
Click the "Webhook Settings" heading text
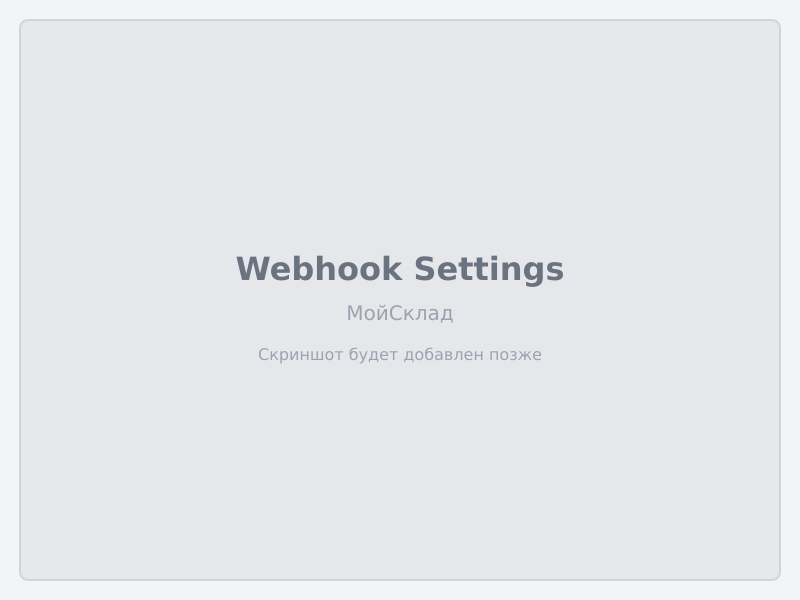[400, 269]
